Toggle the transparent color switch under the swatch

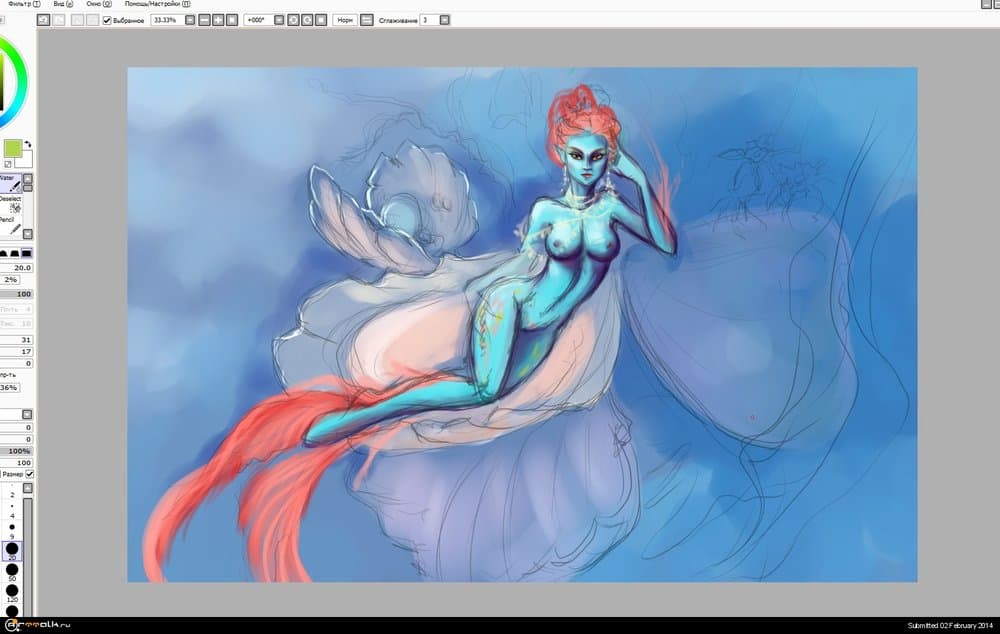click(8, 163)
